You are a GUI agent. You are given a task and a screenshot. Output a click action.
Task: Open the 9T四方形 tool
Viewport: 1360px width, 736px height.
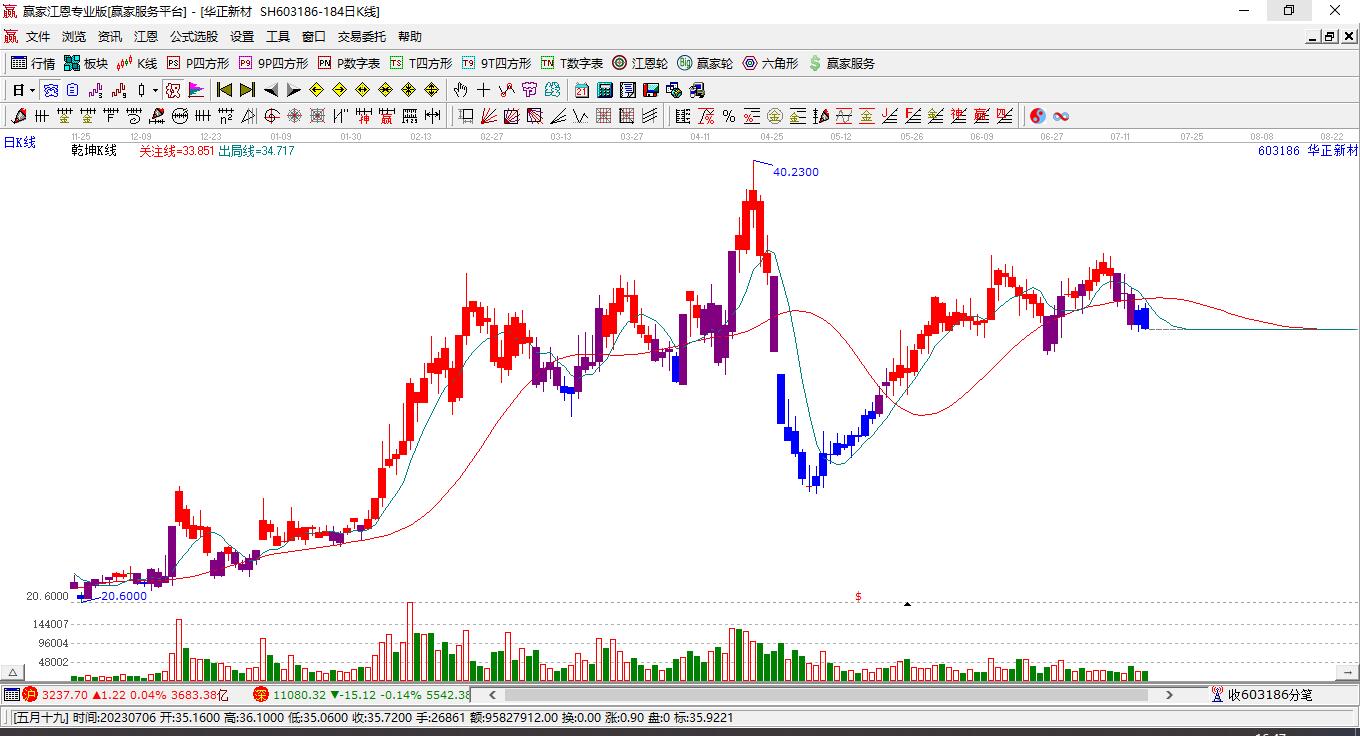coord(496,63)
